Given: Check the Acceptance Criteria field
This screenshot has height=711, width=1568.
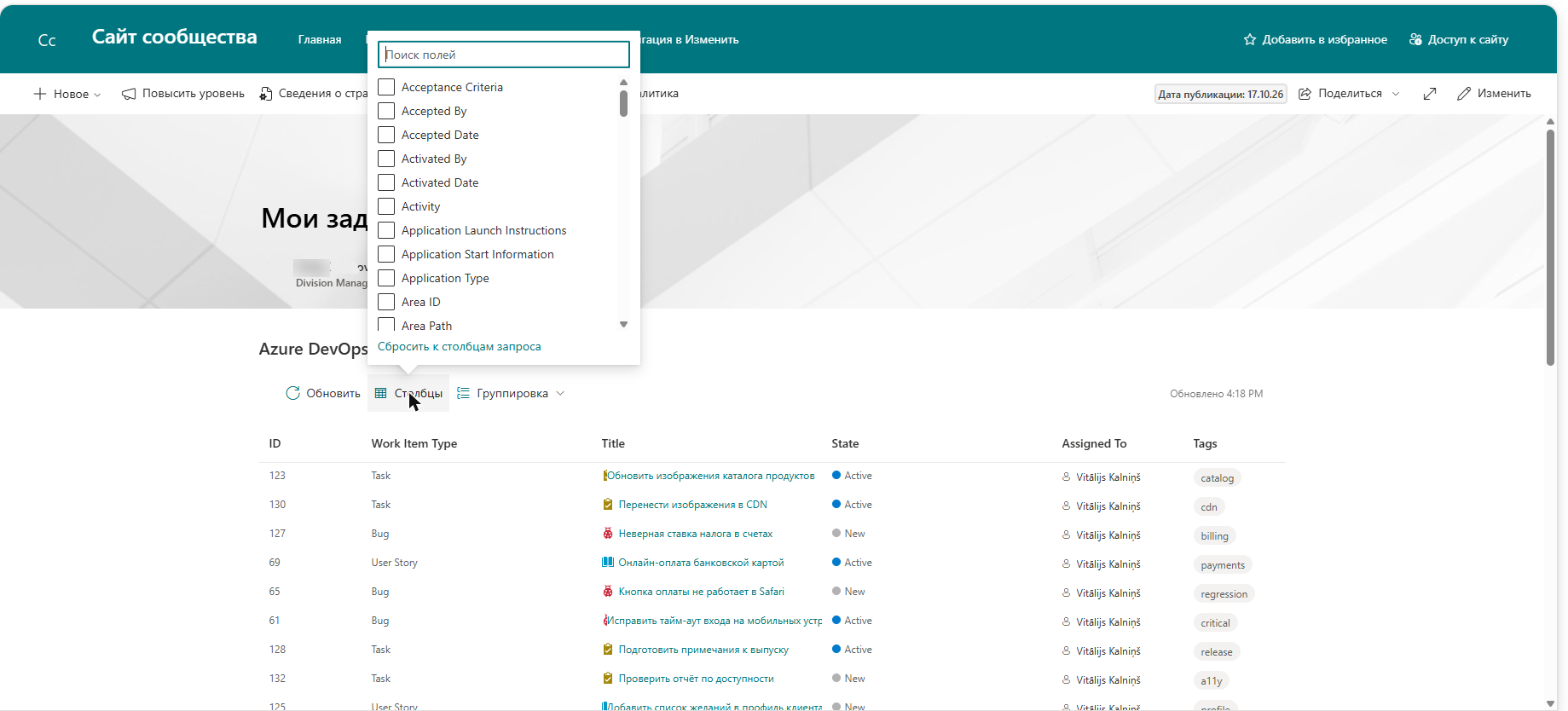Looking at the screenshot, I should [386, 87].
